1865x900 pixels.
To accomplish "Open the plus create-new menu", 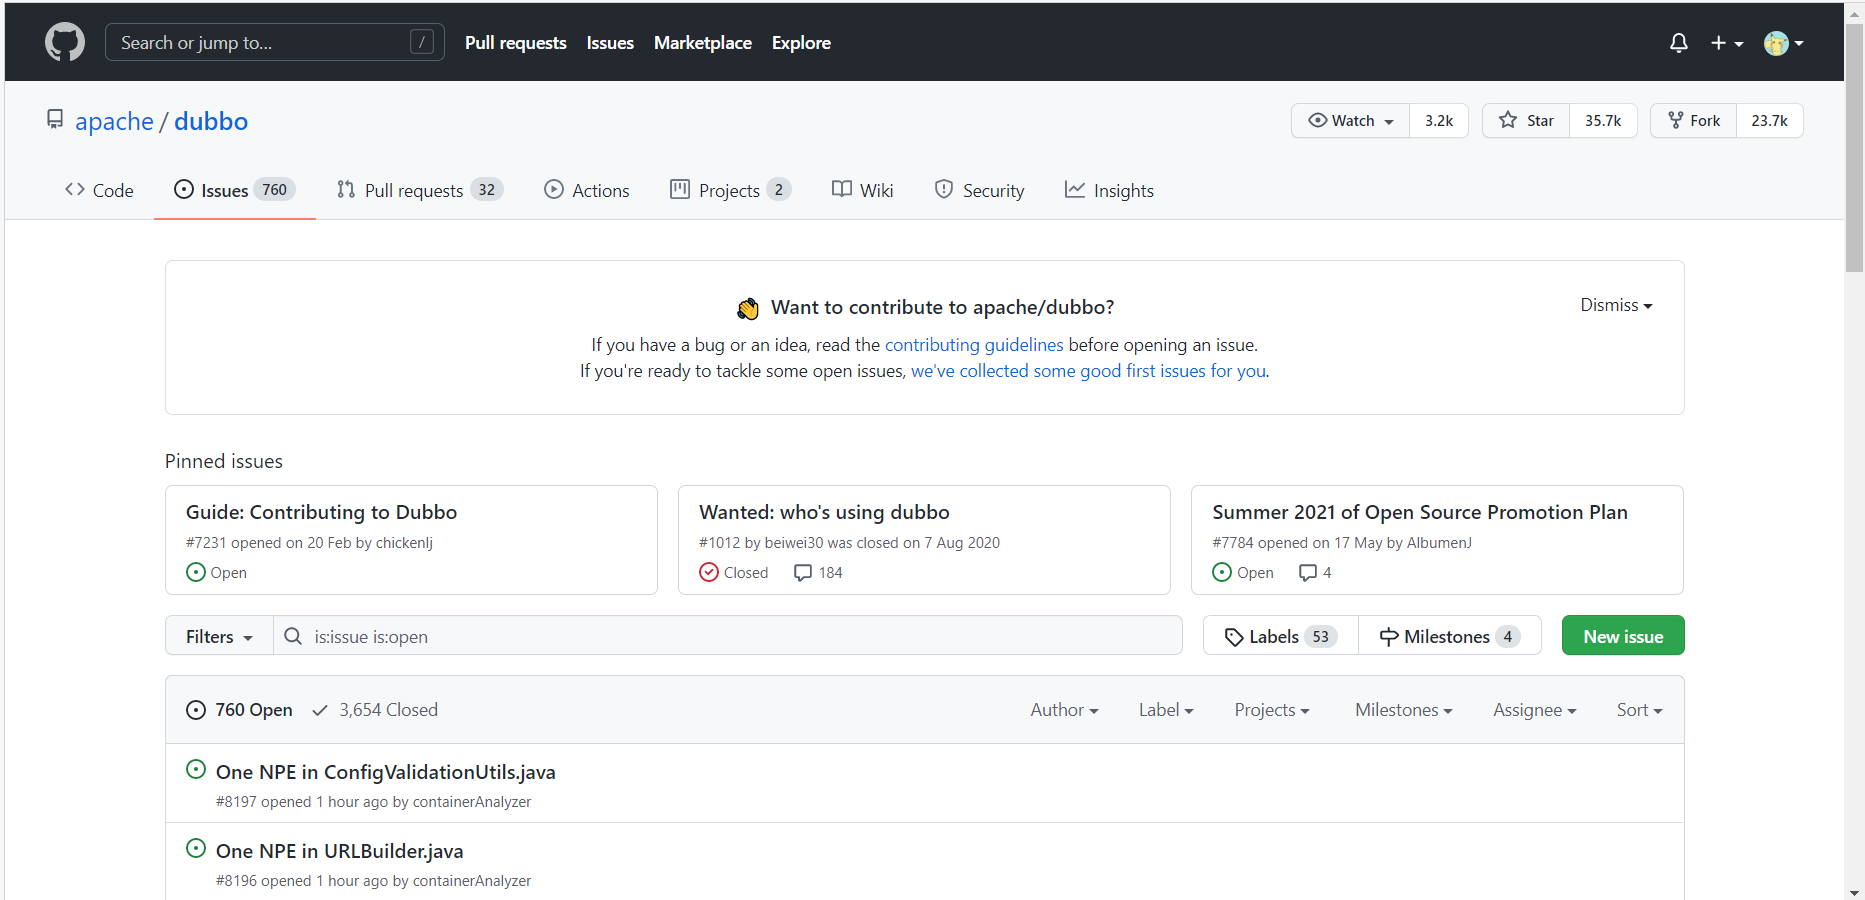I will pyautogui.click(x=1727, y=43).
